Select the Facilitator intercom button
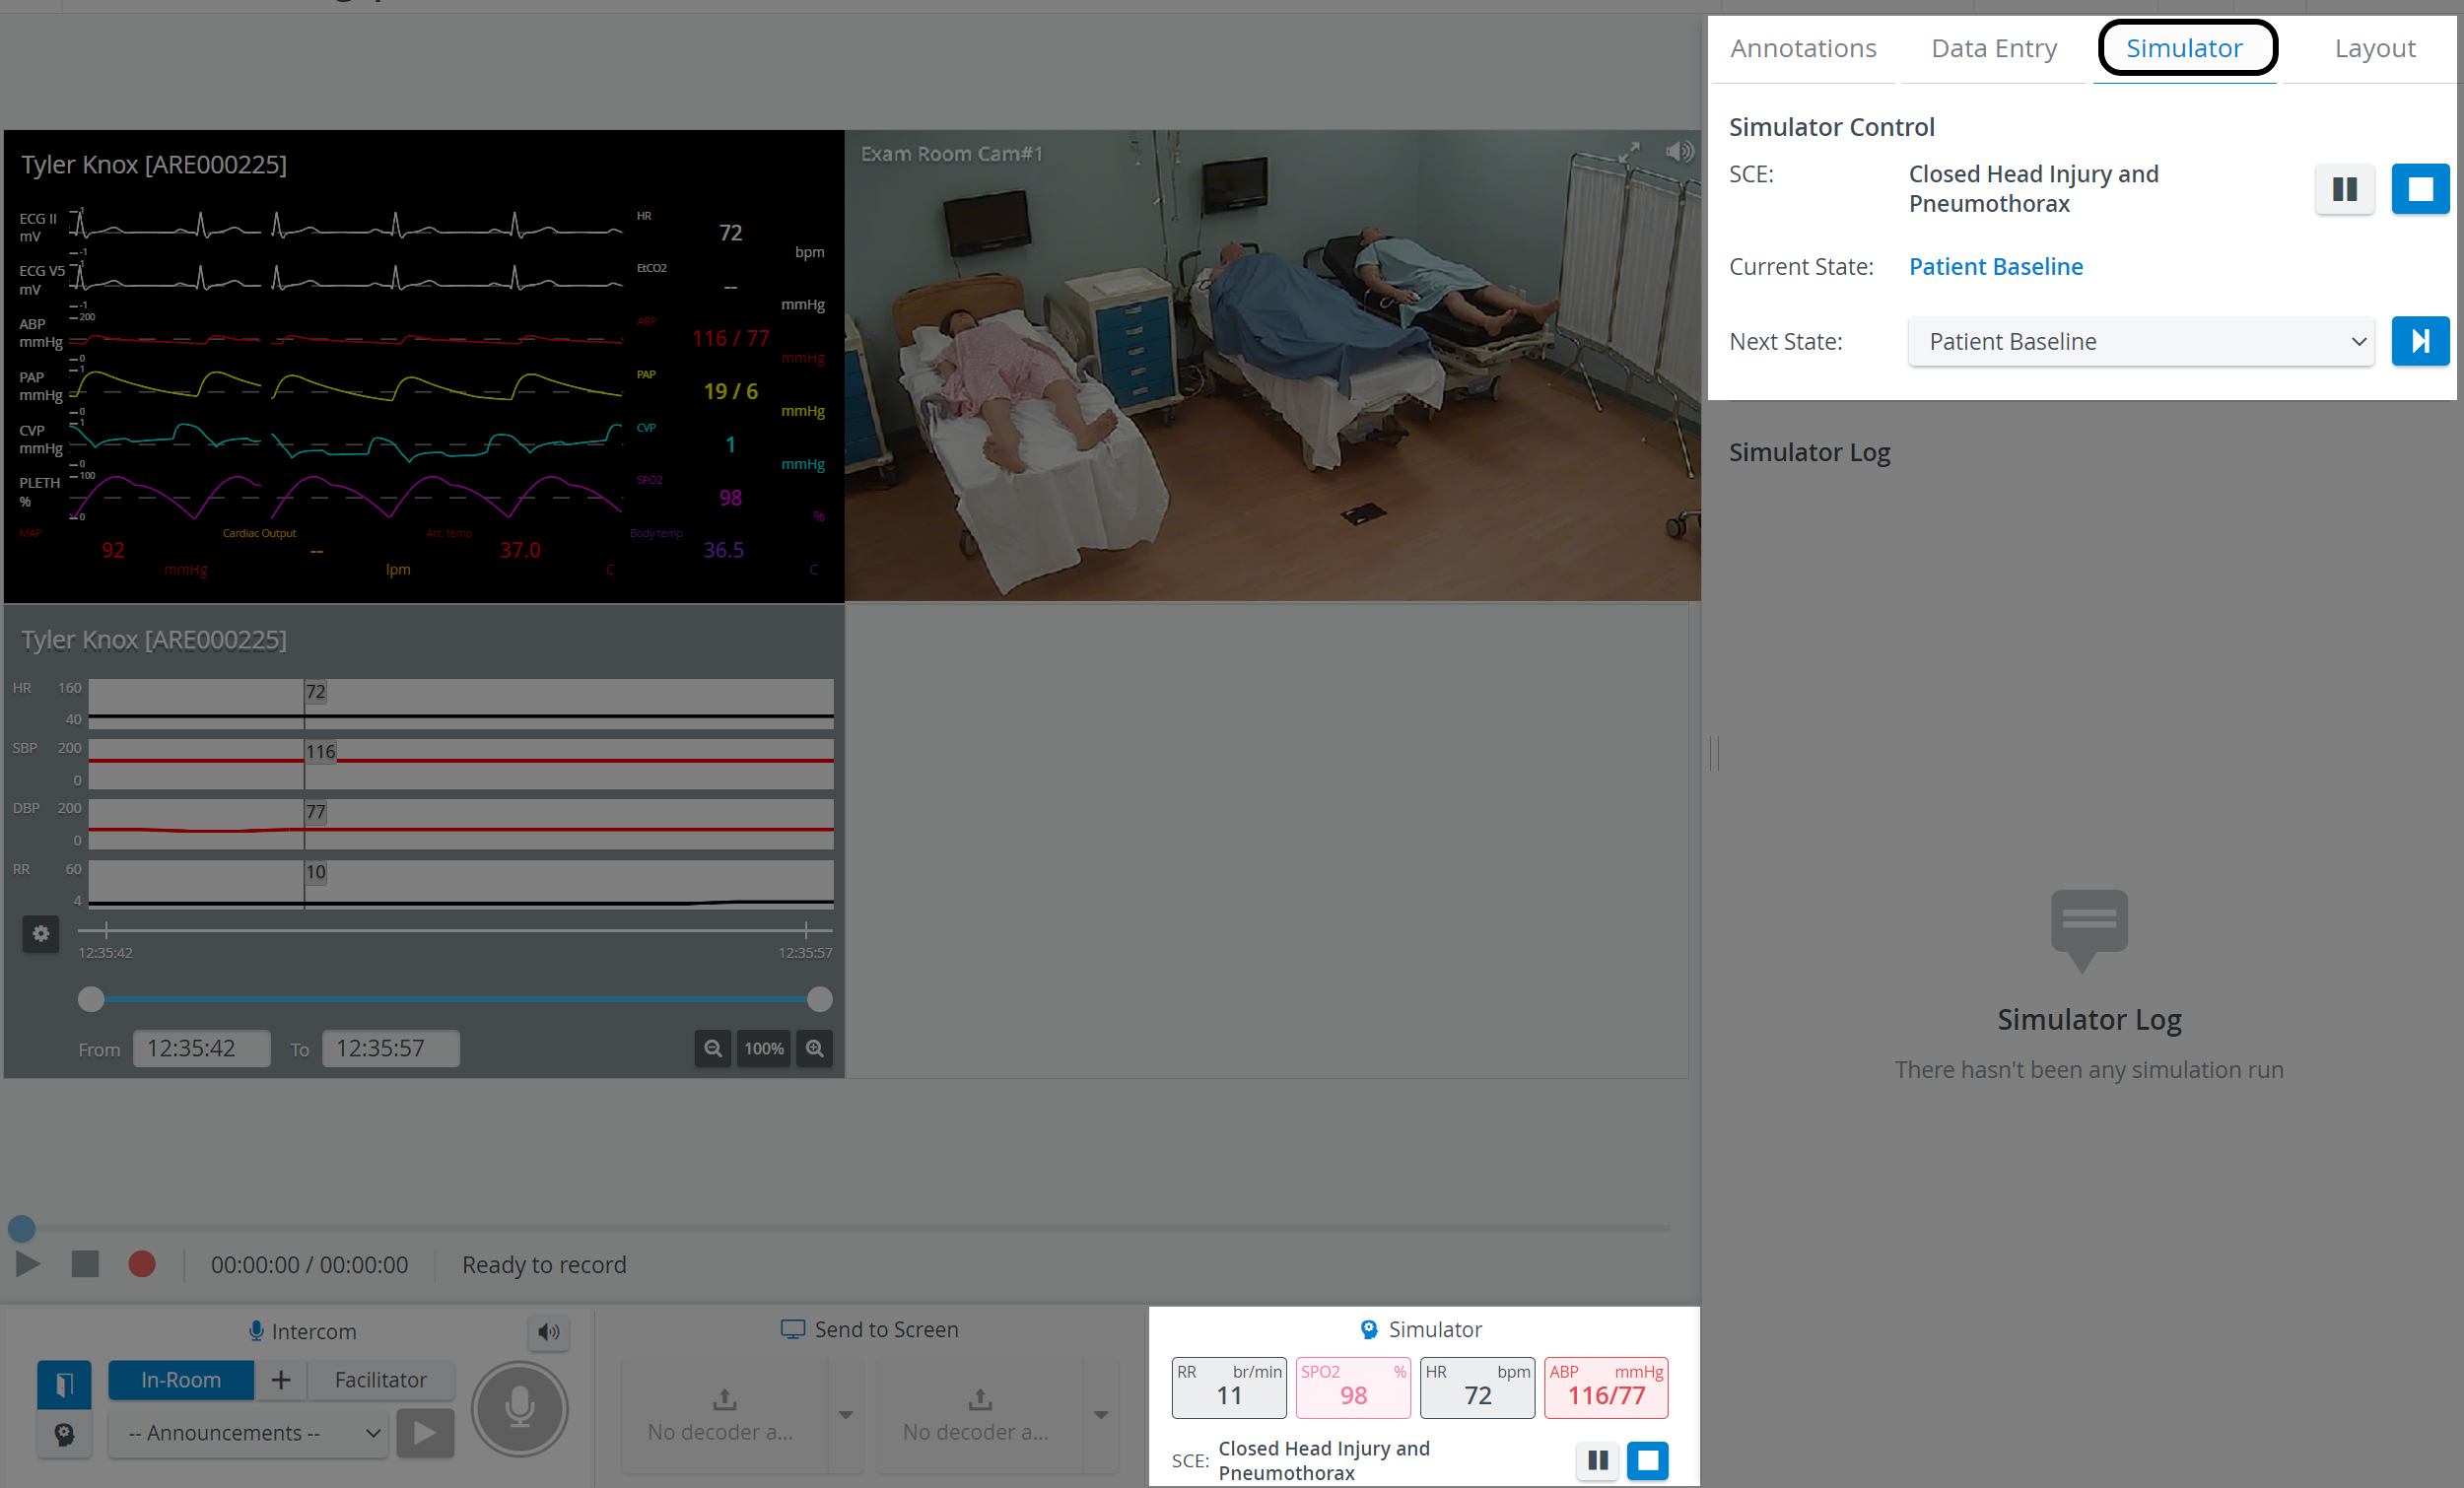The height and width of the screenshot is (1488, 2464). point(380,1379)
